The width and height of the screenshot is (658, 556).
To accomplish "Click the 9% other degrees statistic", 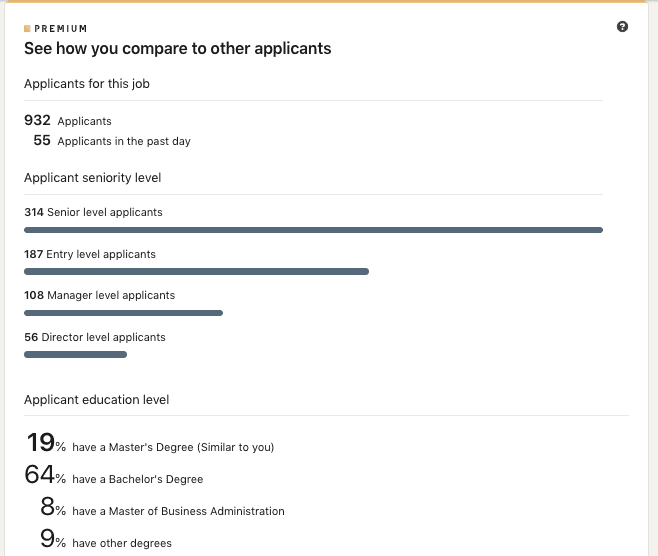I will point(105,542).
